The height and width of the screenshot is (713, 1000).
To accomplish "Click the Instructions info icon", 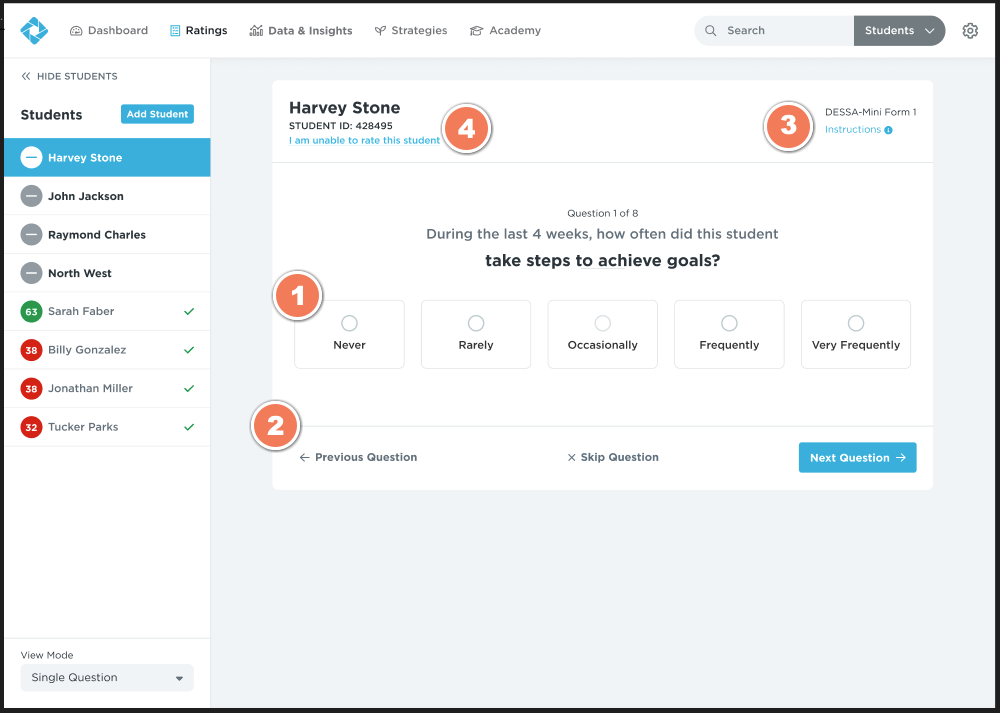I will (x=888, y=130).
